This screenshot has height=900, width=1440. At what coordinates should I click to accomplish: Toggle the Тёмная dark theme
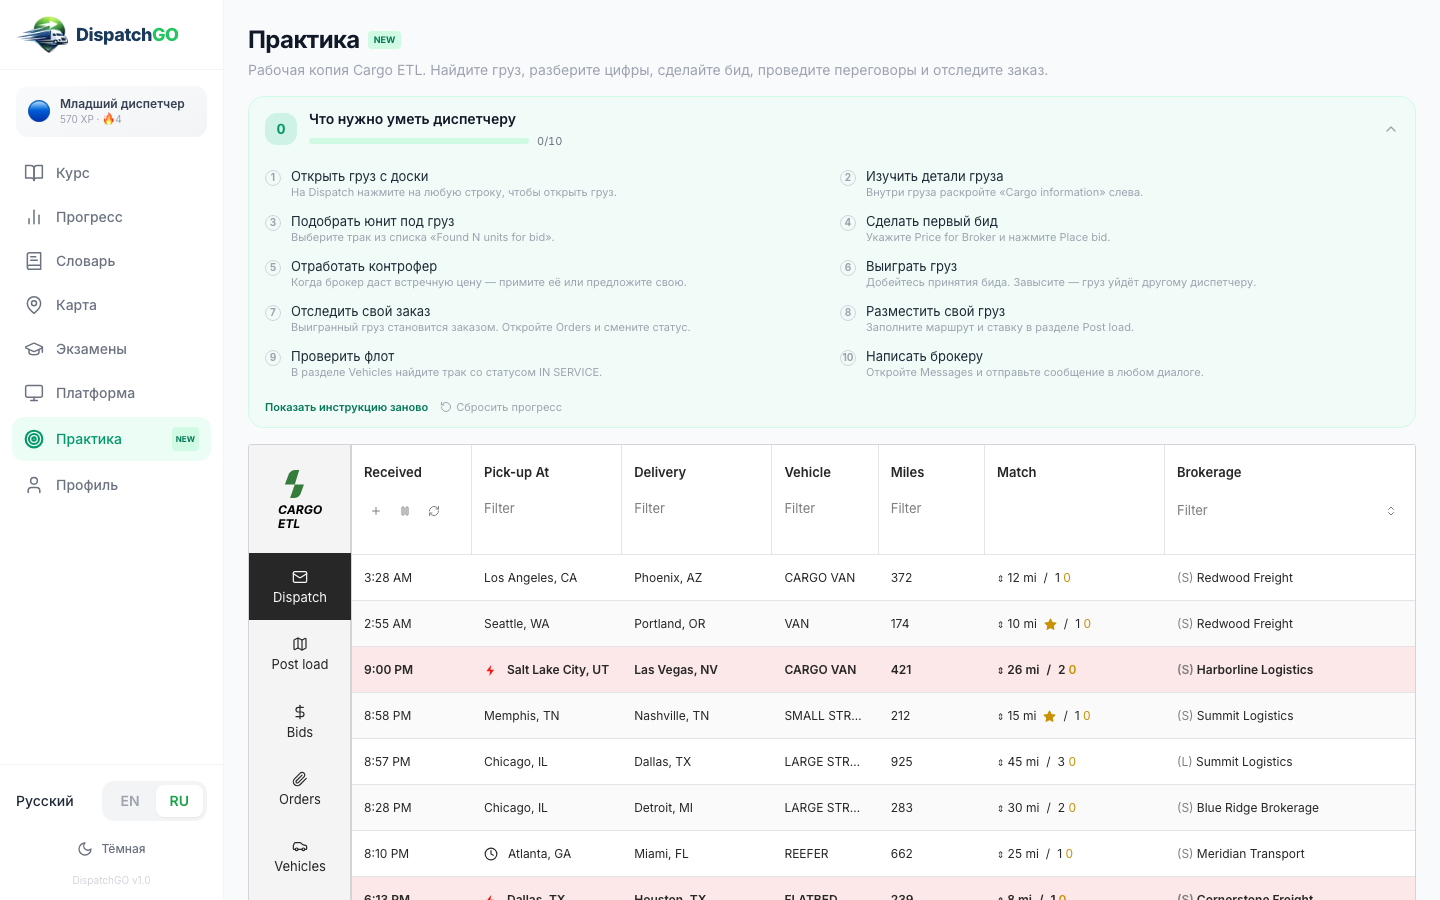tap(112, 849)
